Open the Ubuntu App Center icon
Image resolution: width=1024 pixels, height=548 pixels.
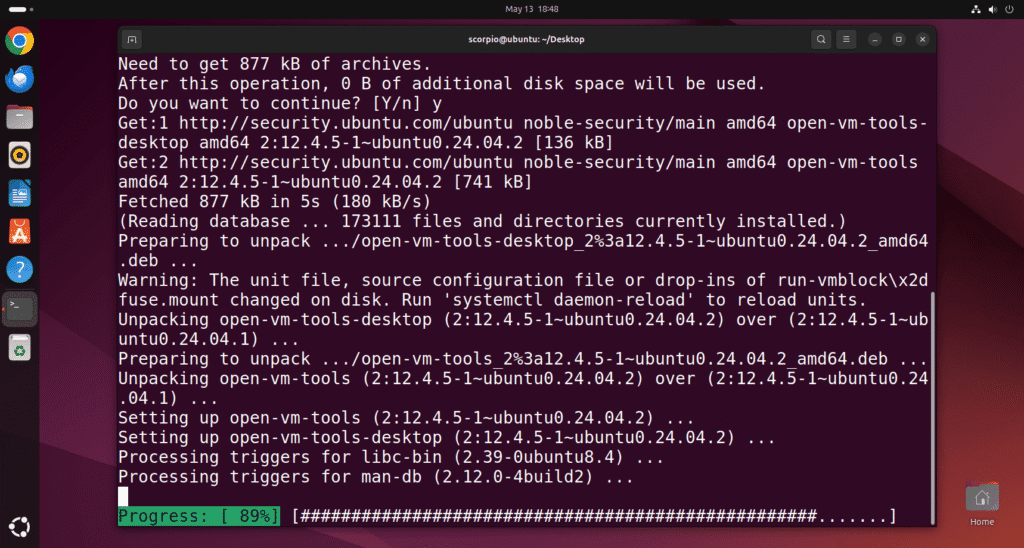point(20,231)
